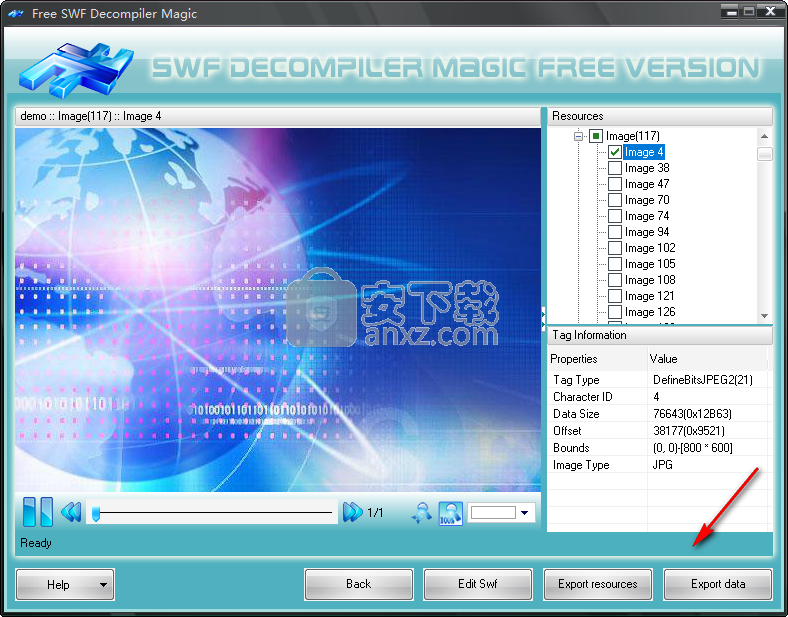
Task: Select Image 108 tree item
Action: click(650, 280)
